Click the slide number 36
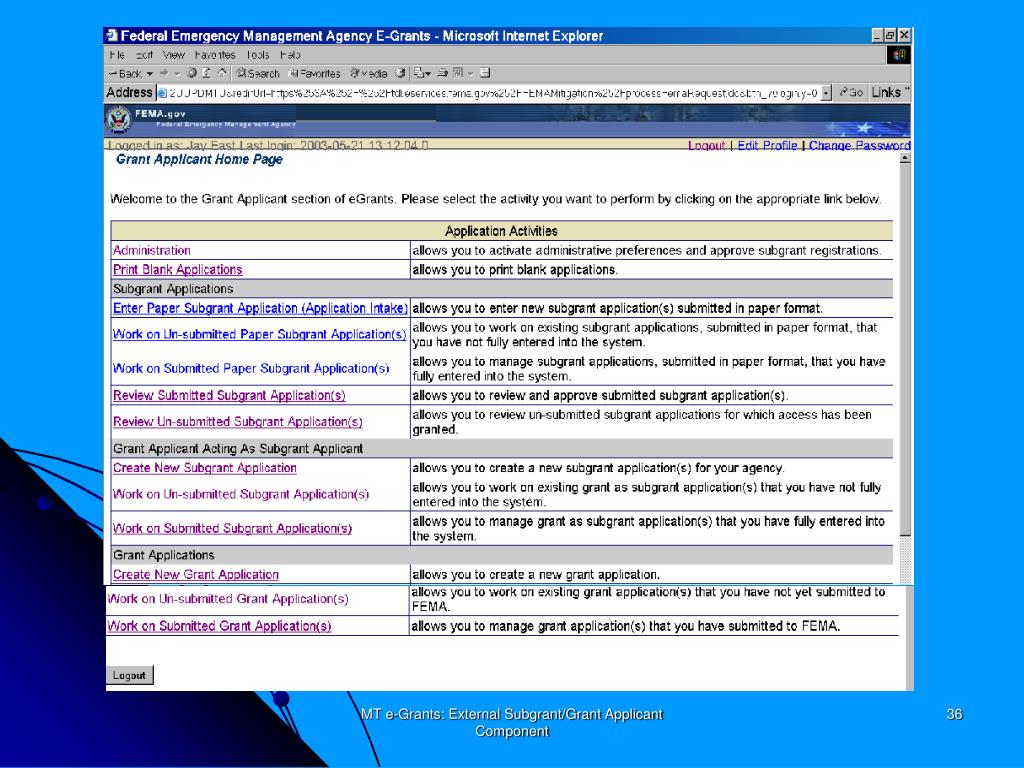This screenshot has width=1024, height=768. click(x=954, y=714)
